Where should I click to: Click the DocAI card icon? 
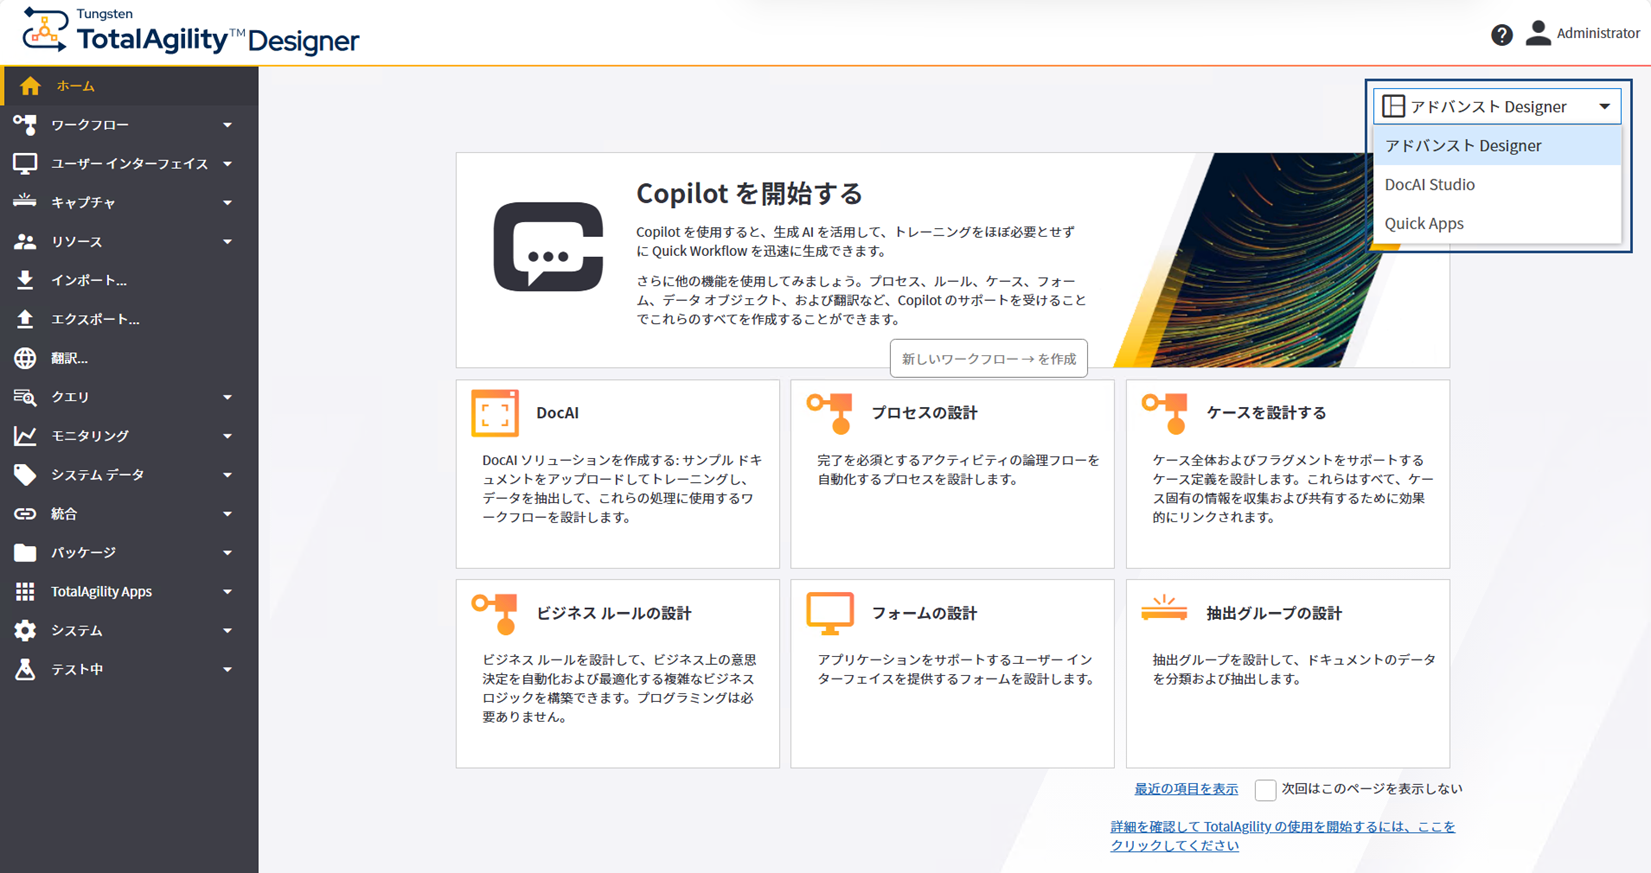click(495, 413)
